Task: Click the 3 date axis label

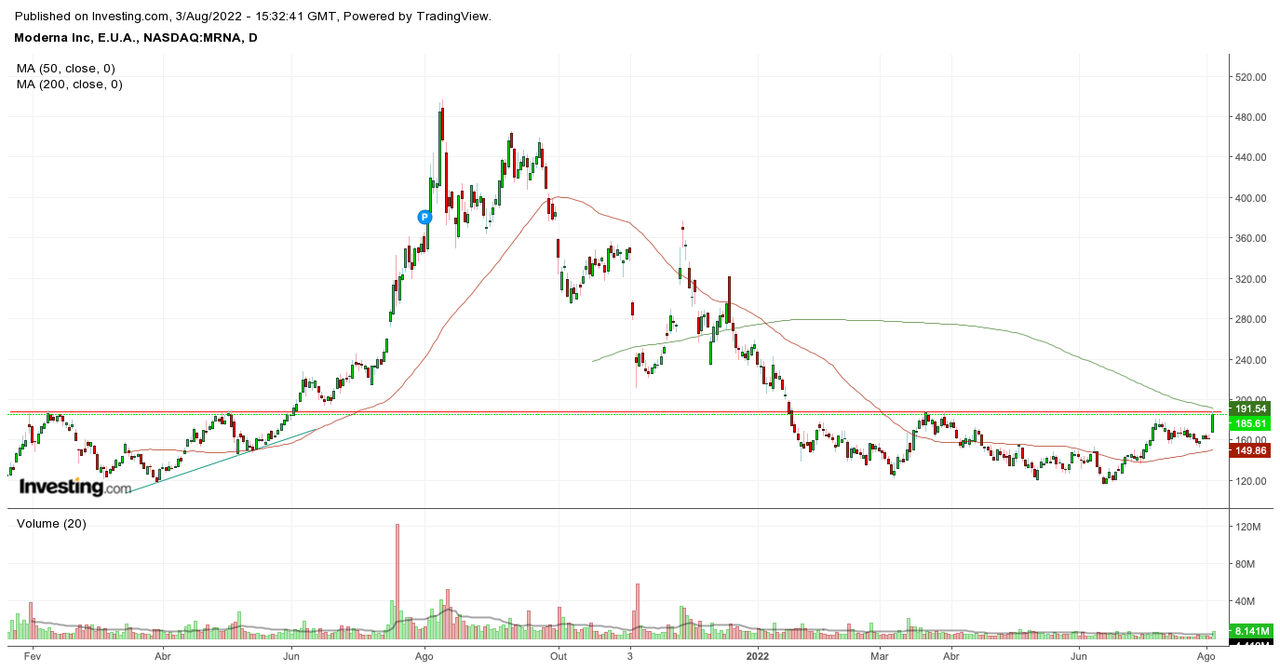Action: [x=630, y=656]
